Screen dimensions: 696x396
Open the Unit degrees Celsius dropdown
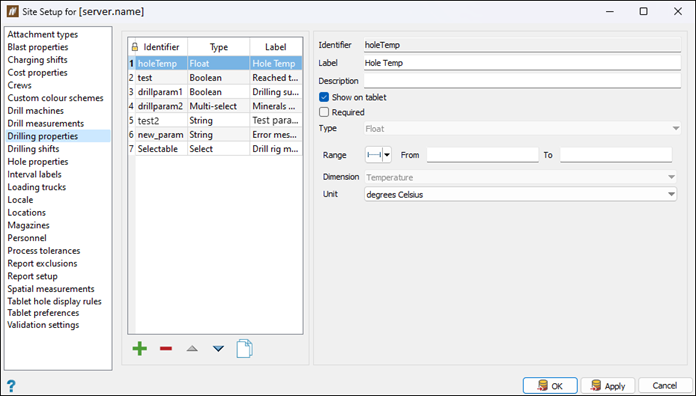tap(521, 194)
